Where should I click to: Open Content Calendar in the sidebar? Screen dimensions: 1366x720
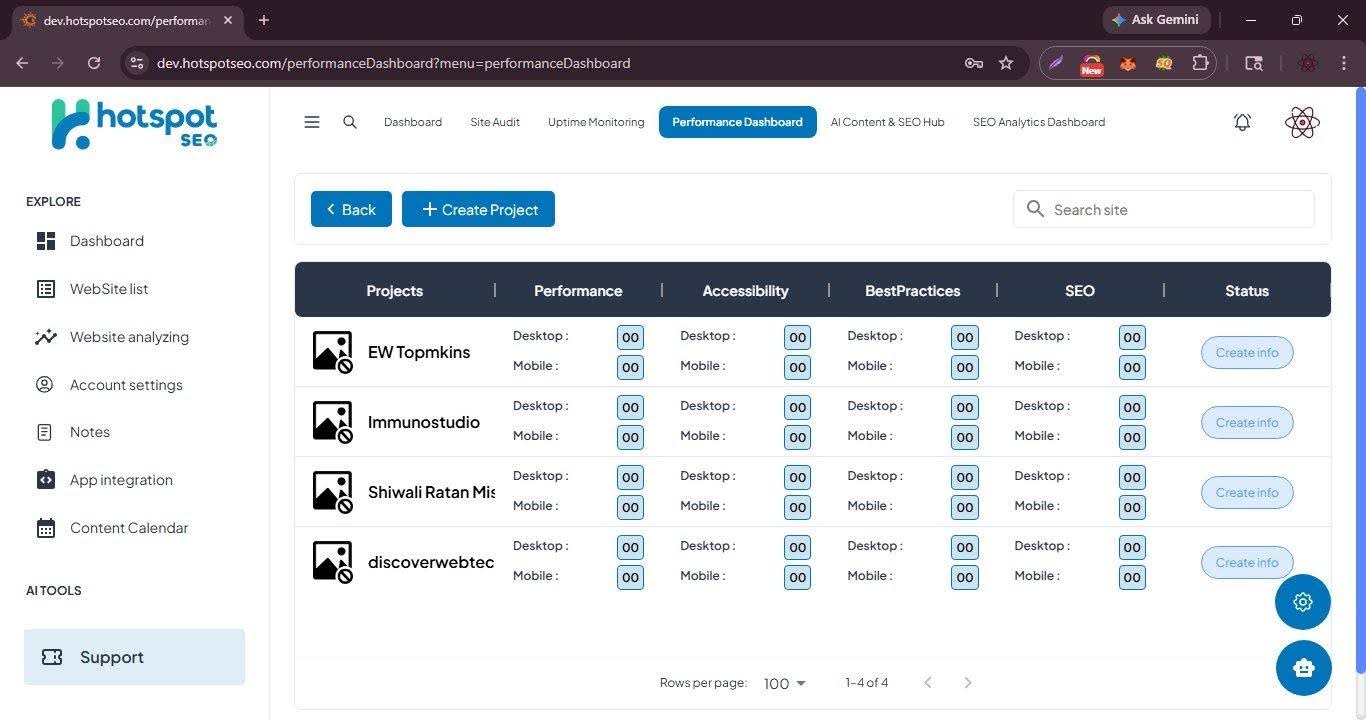click(x=129, y=528)
